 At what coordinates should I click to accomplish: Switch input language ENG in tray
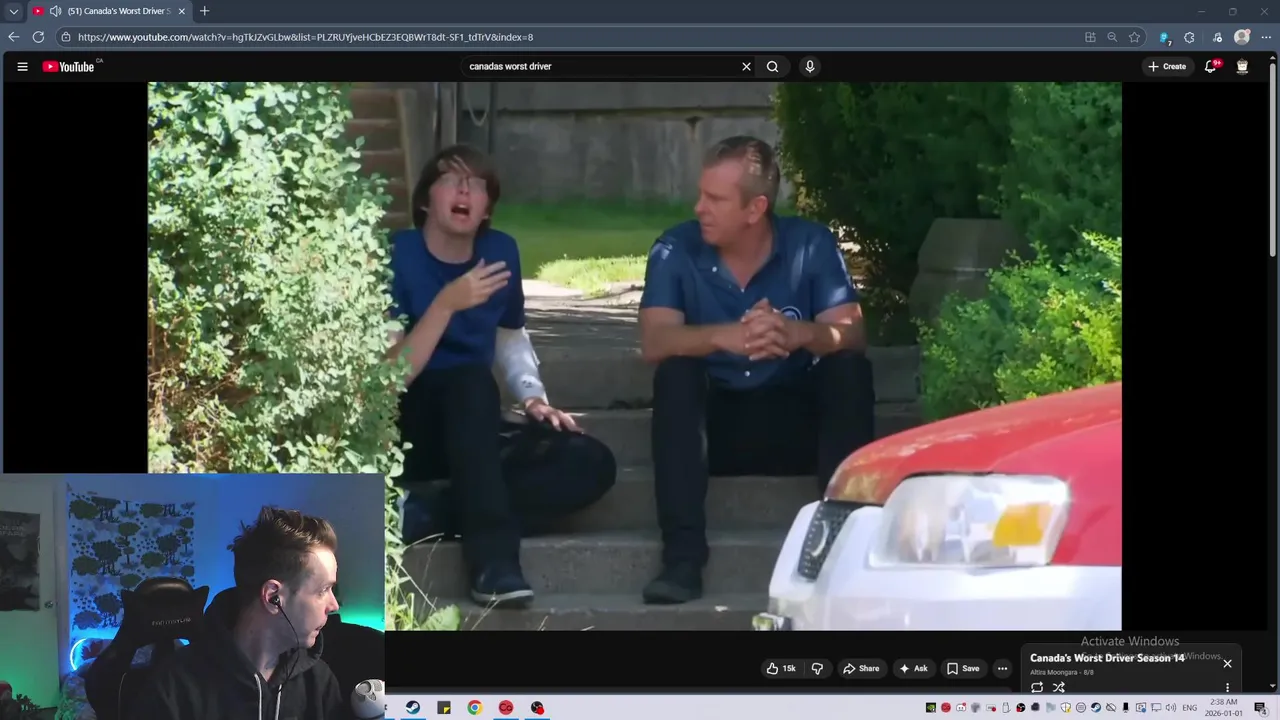[1190, 708]
